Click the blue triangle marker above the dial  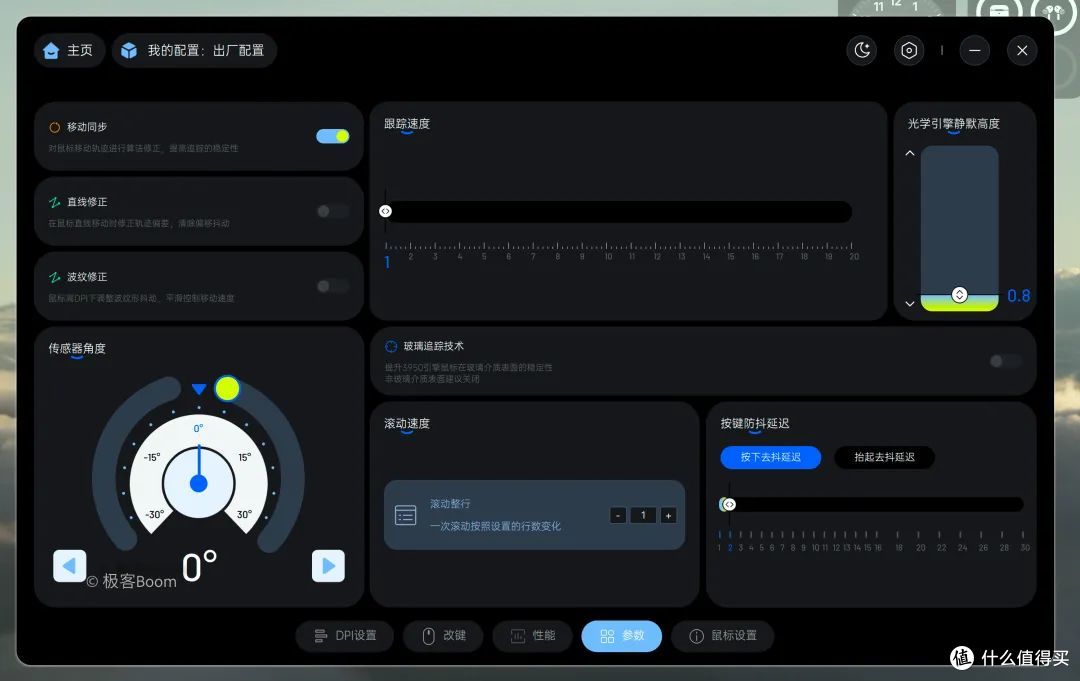pos(199,389)
